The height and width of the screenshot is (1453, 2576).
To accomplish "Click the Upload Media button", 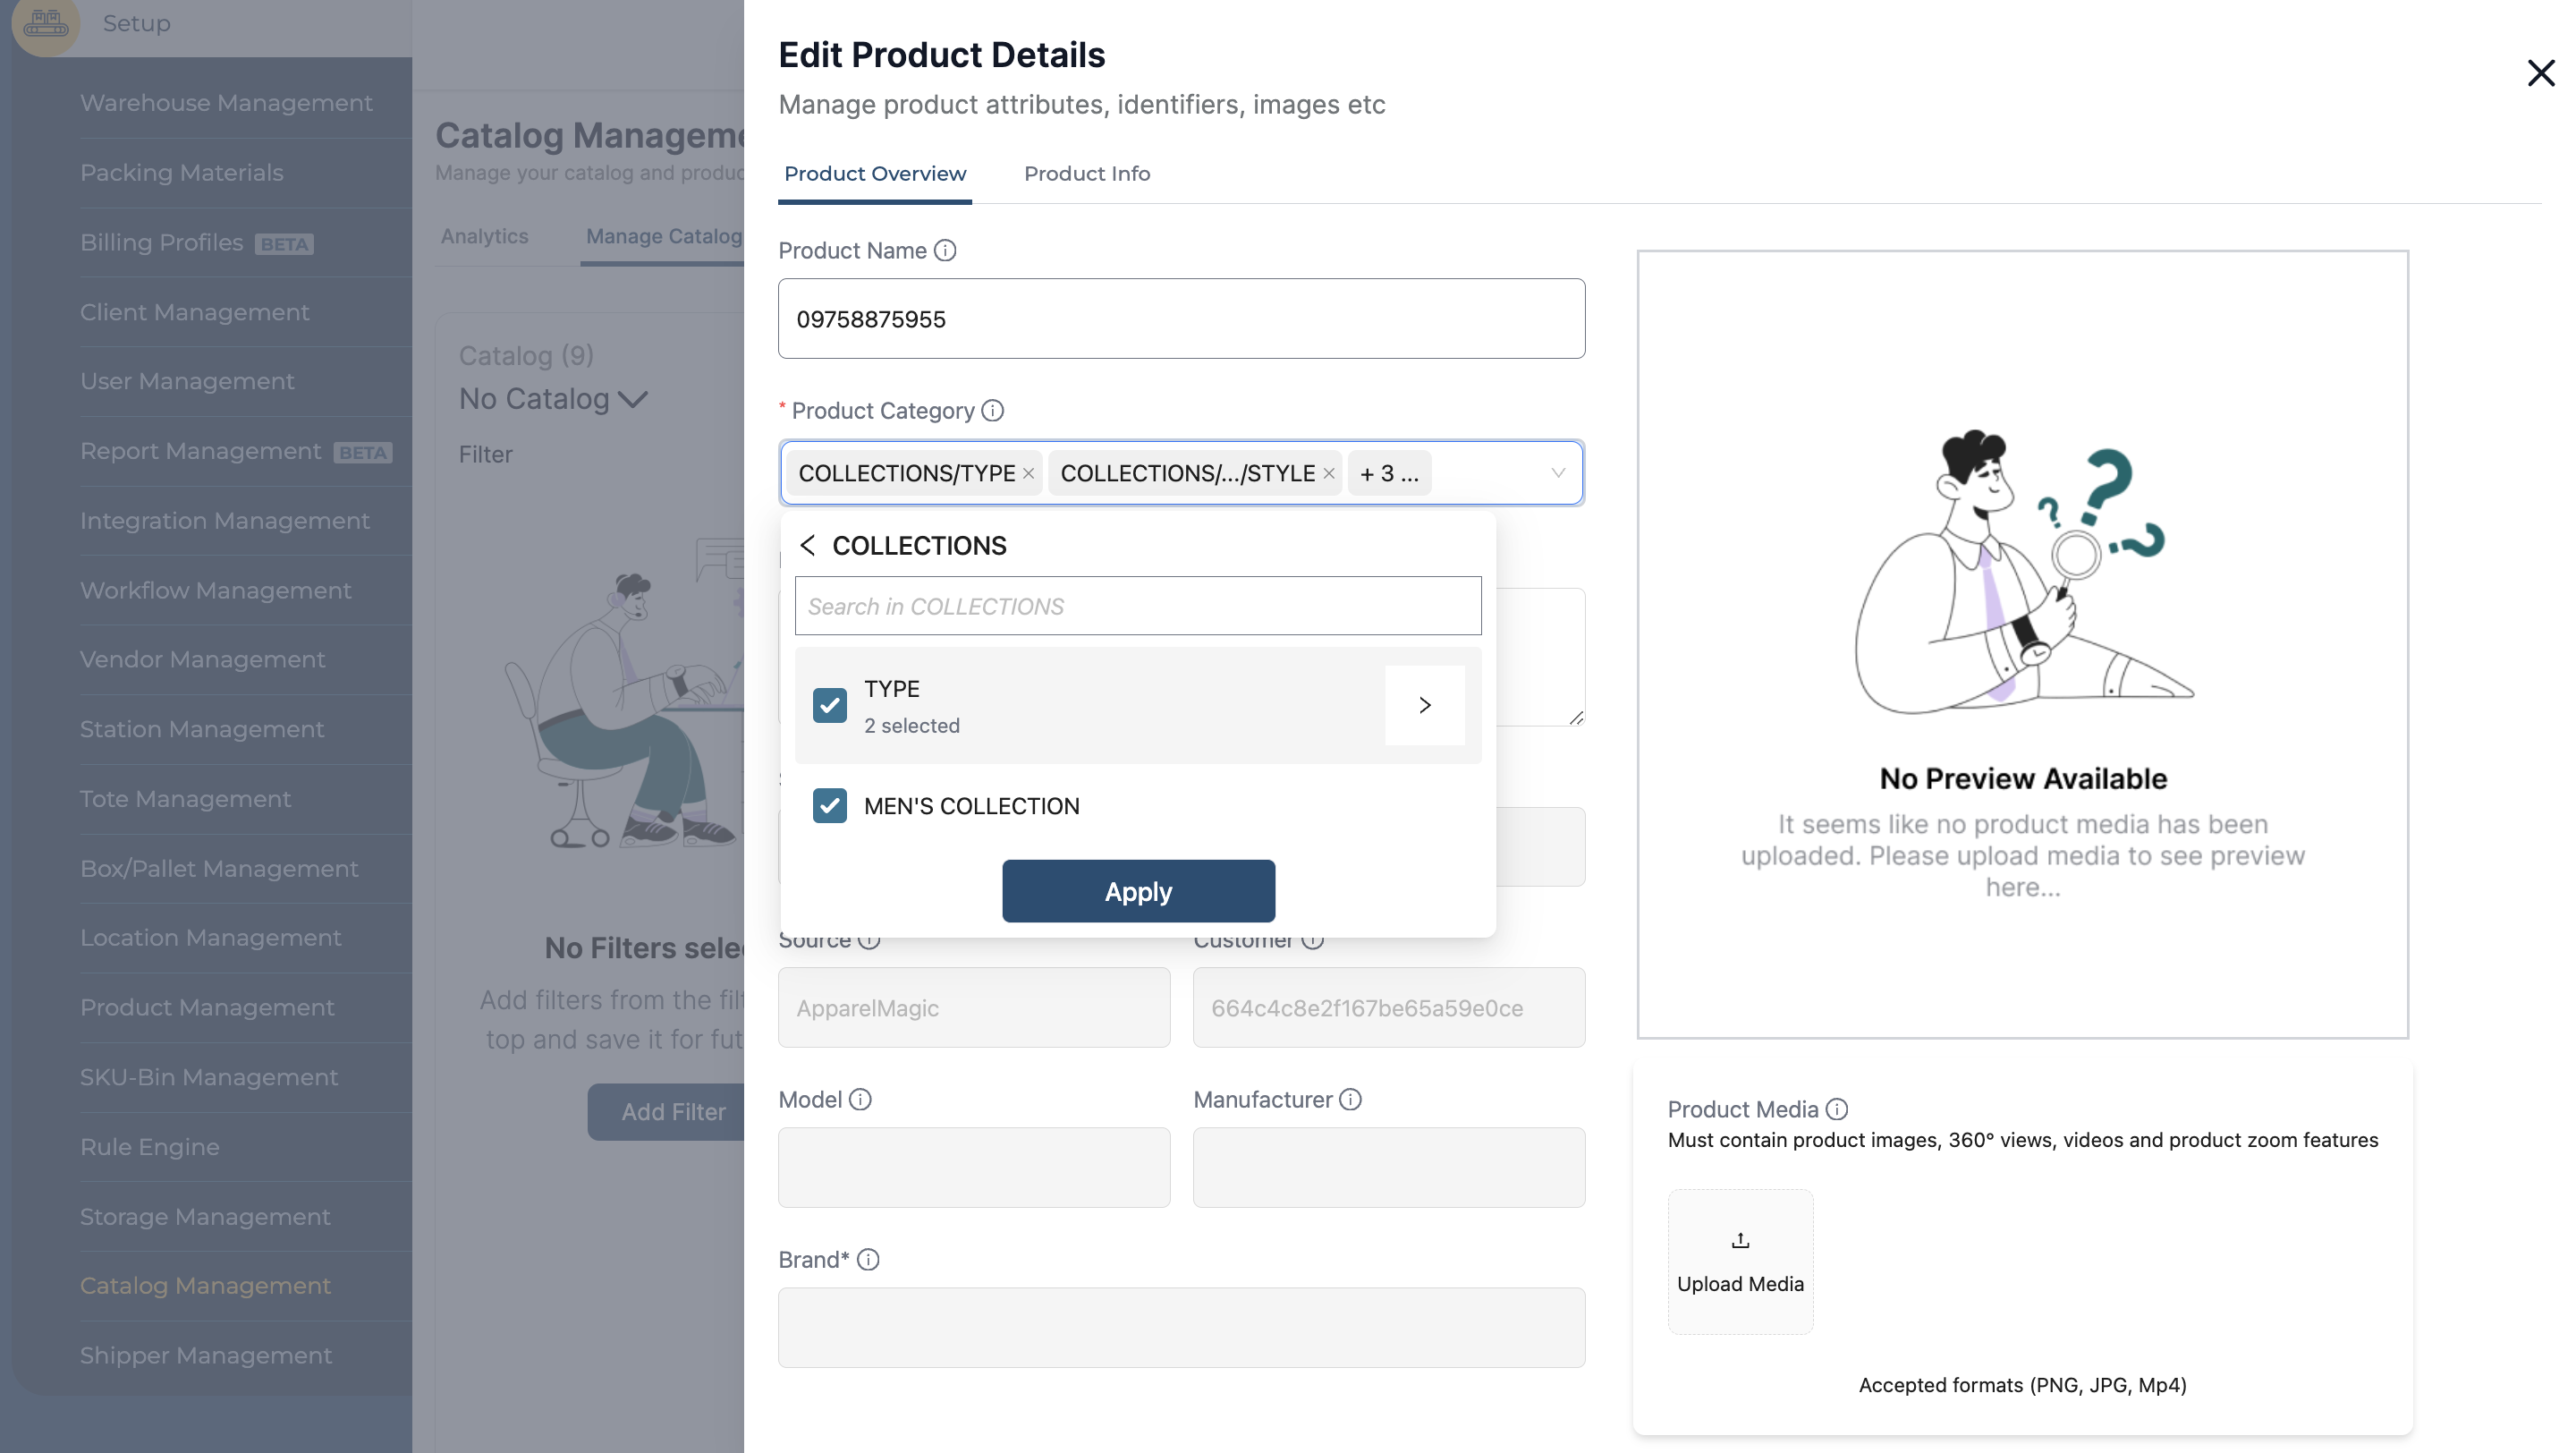I will 1739,1261.
